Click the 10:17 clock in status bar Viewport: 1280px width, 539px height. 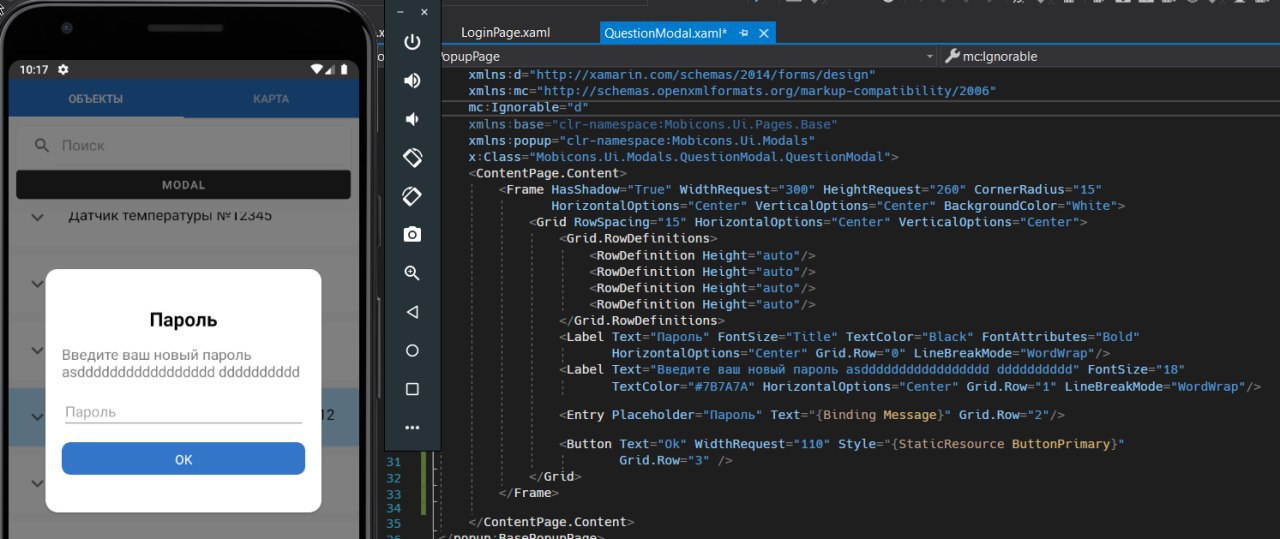34,70
